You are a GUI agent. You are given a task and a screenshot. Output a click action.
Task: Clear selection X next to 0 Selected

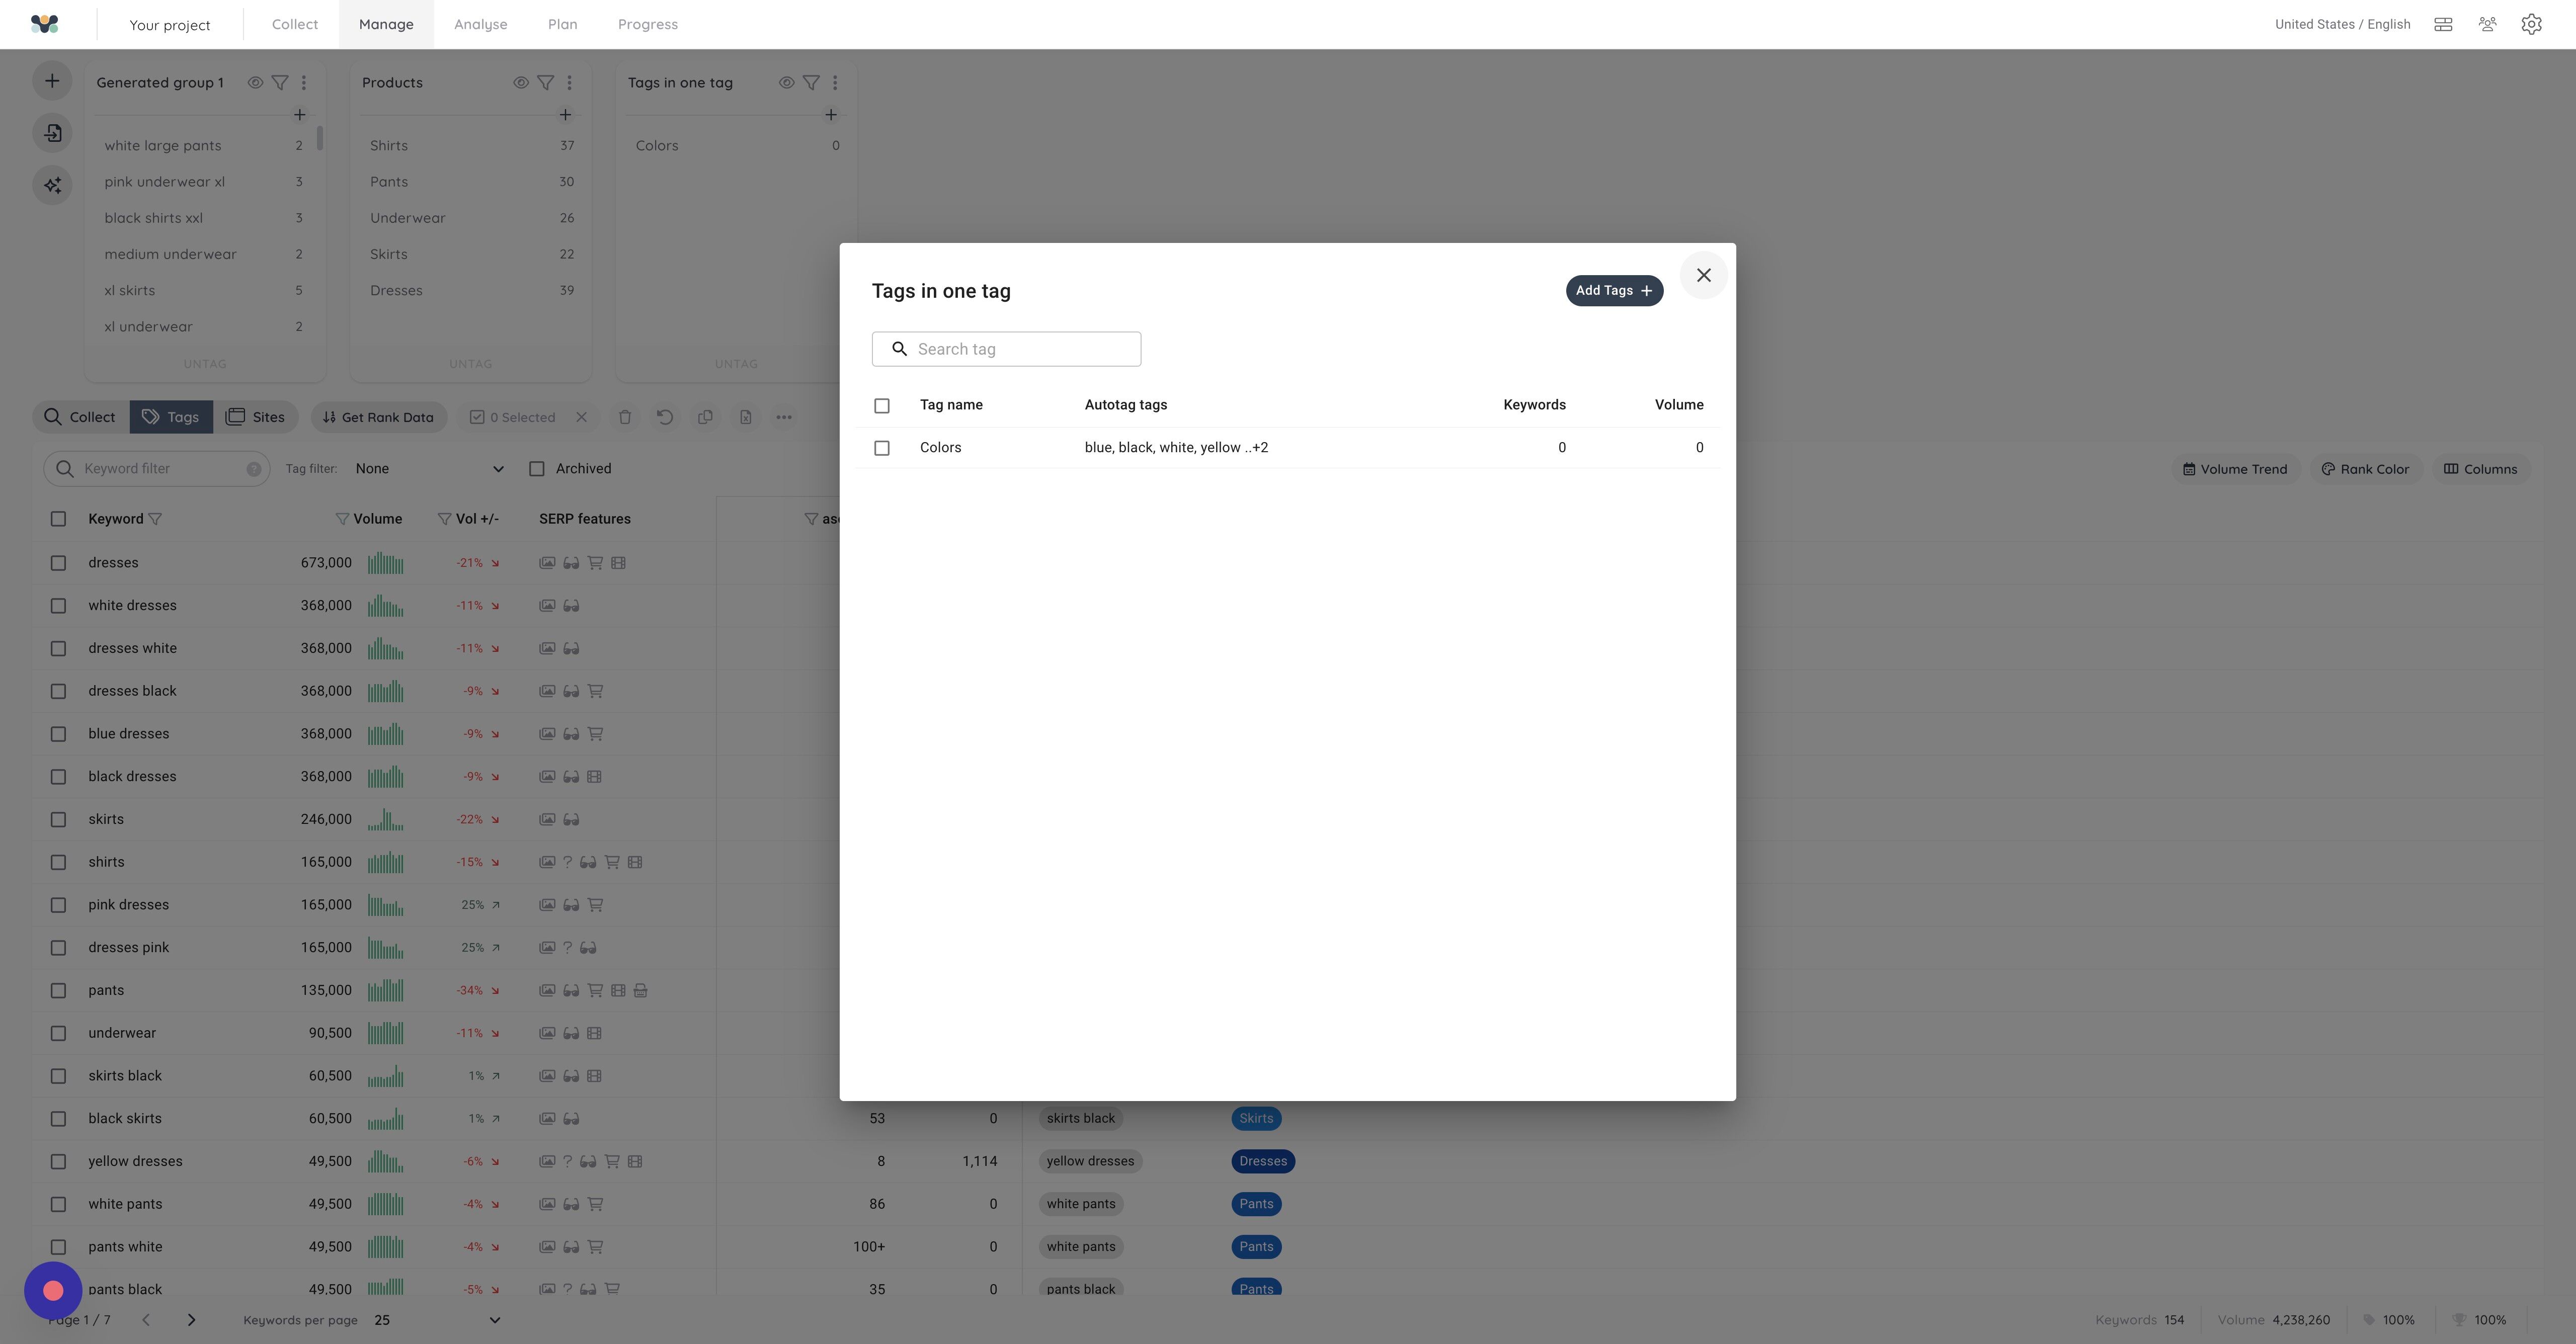click(581, 417)
